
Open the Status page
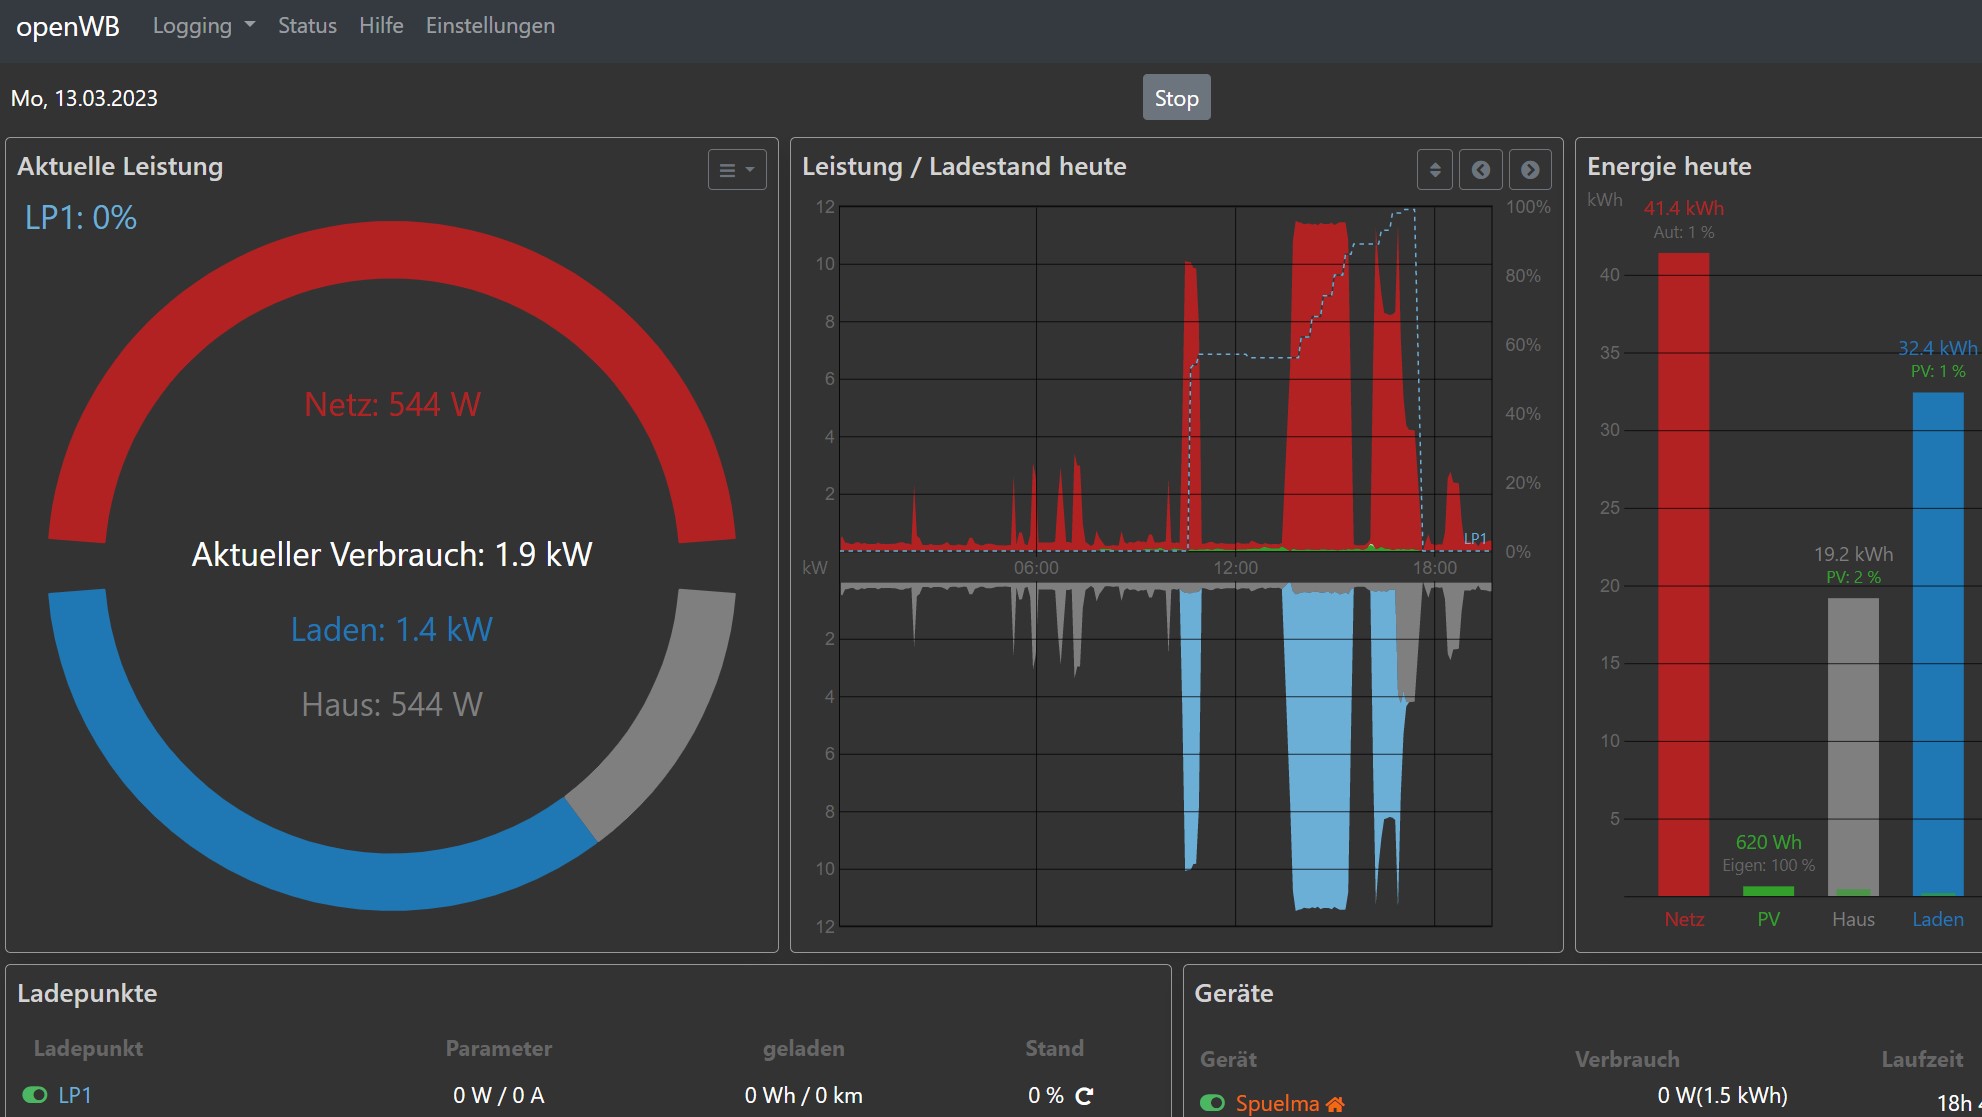[307, 26]
